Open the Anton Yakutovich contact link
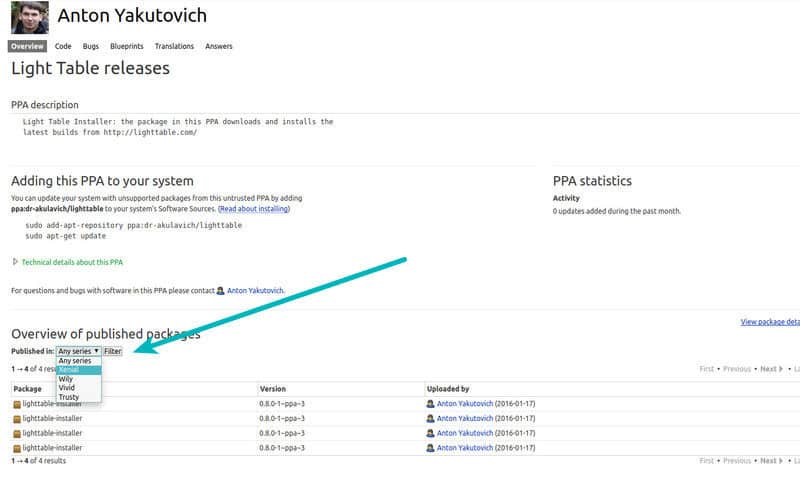The height and width of the screenshot is (481, 800). (255, 291)
